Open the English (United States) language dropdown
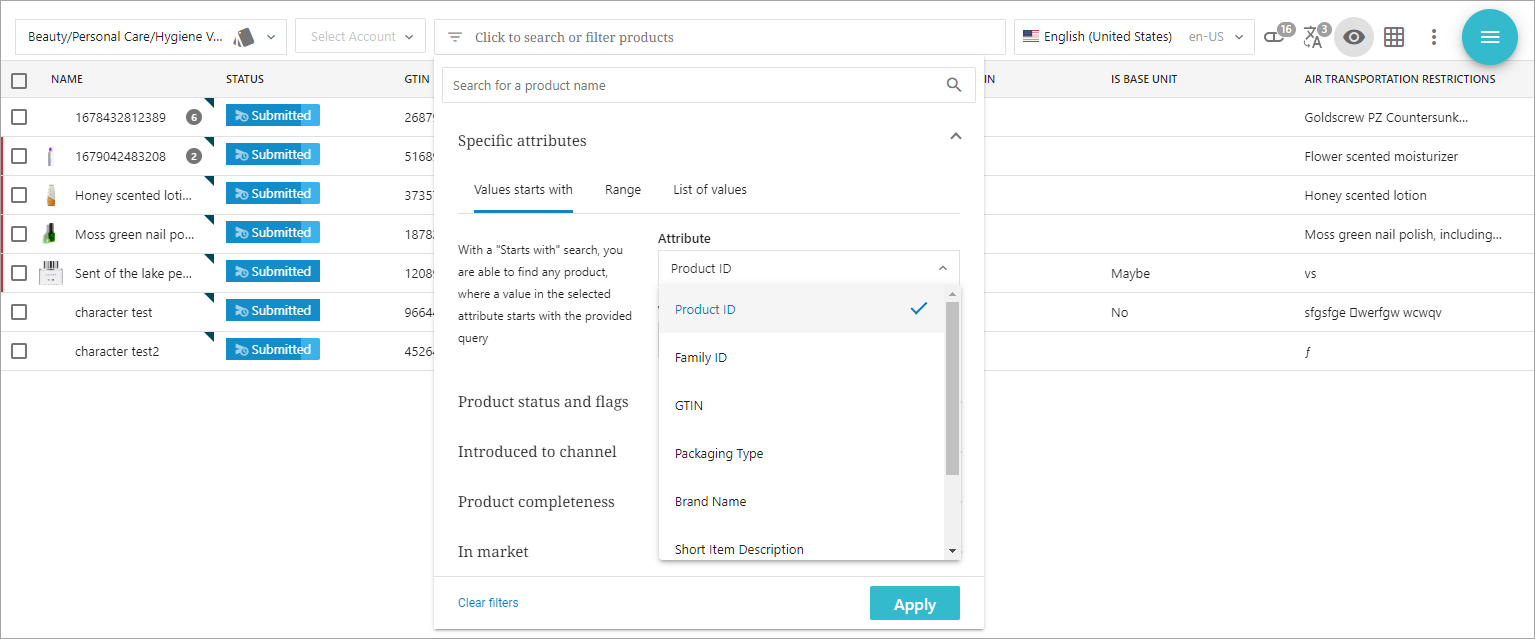 1133,37
